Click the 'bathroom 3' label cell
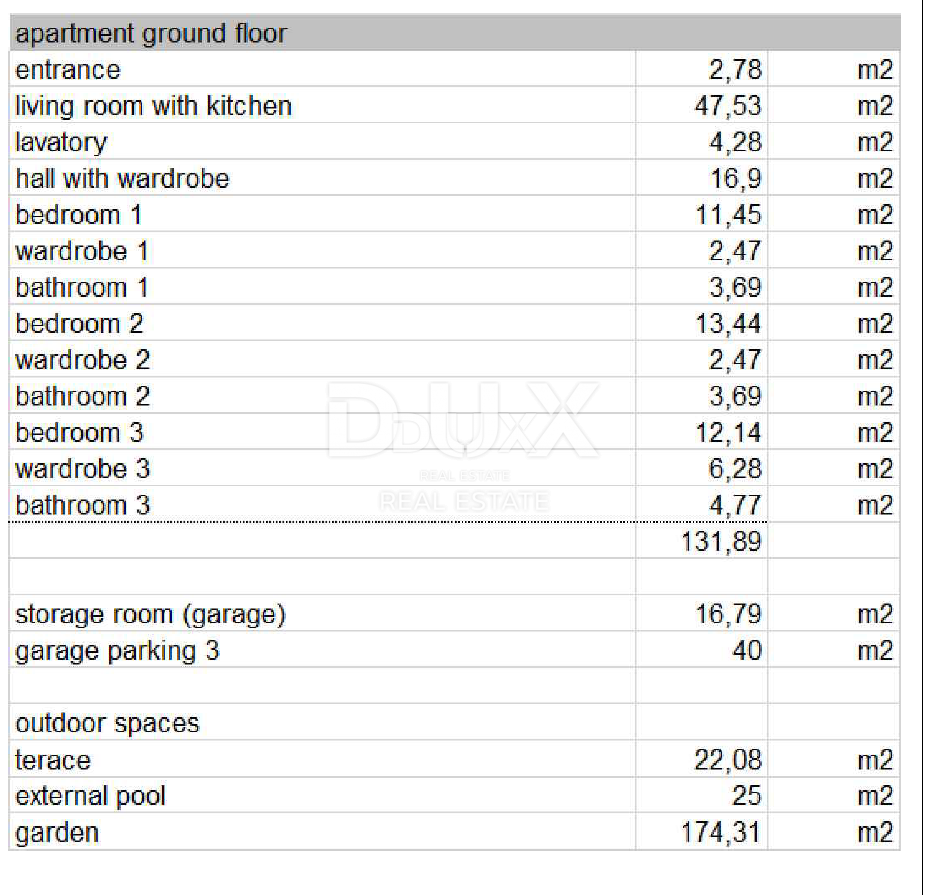 click(82, 505)
